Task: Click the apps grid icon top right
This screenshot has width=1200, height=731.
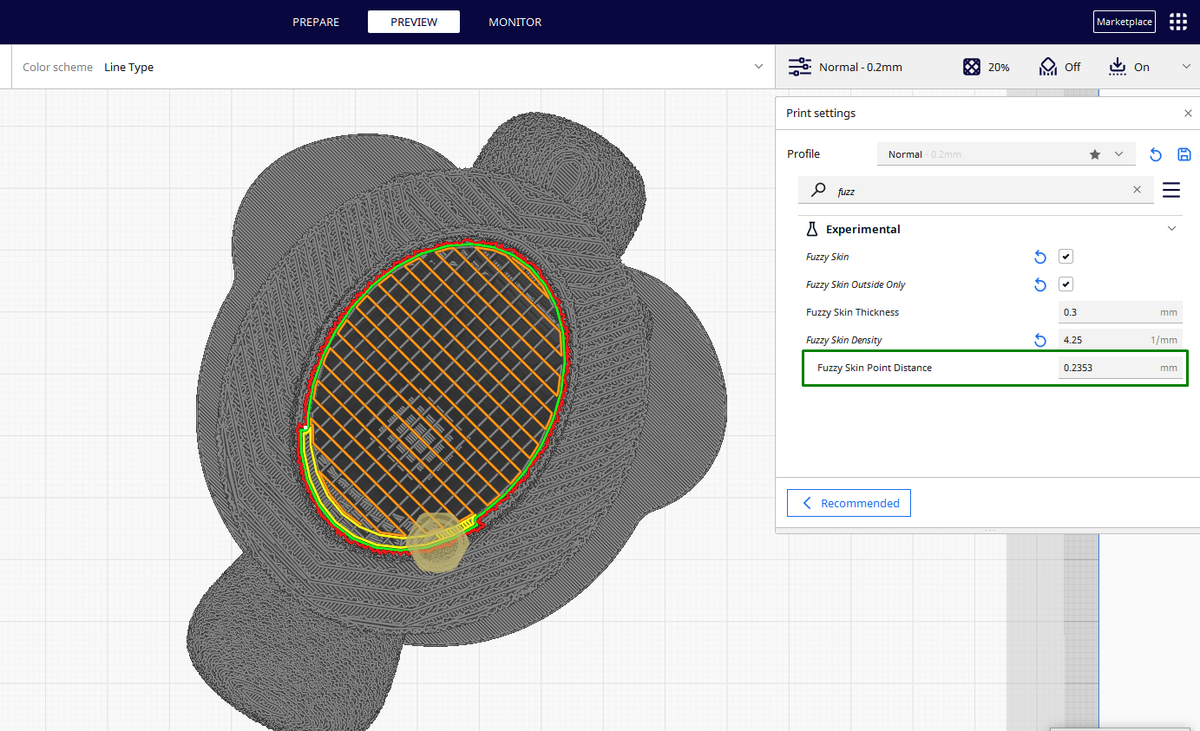Action: (1177, 21)
